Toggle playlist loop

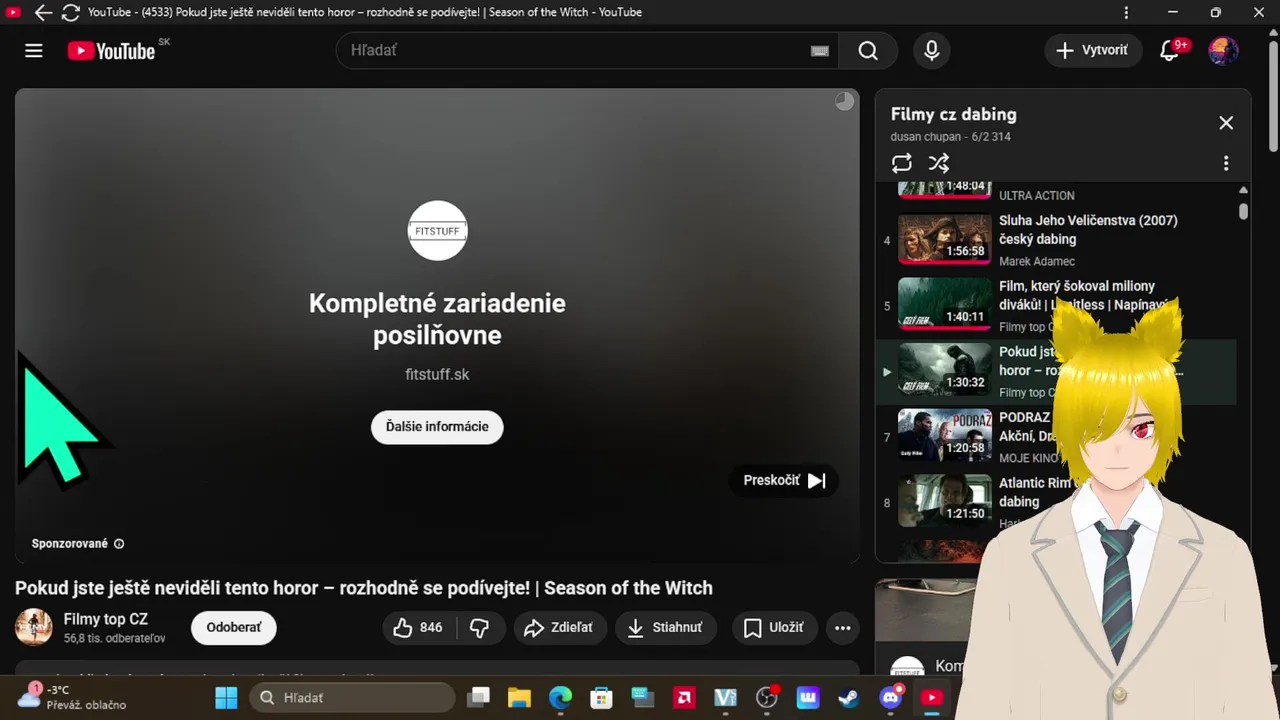[902, 163]
